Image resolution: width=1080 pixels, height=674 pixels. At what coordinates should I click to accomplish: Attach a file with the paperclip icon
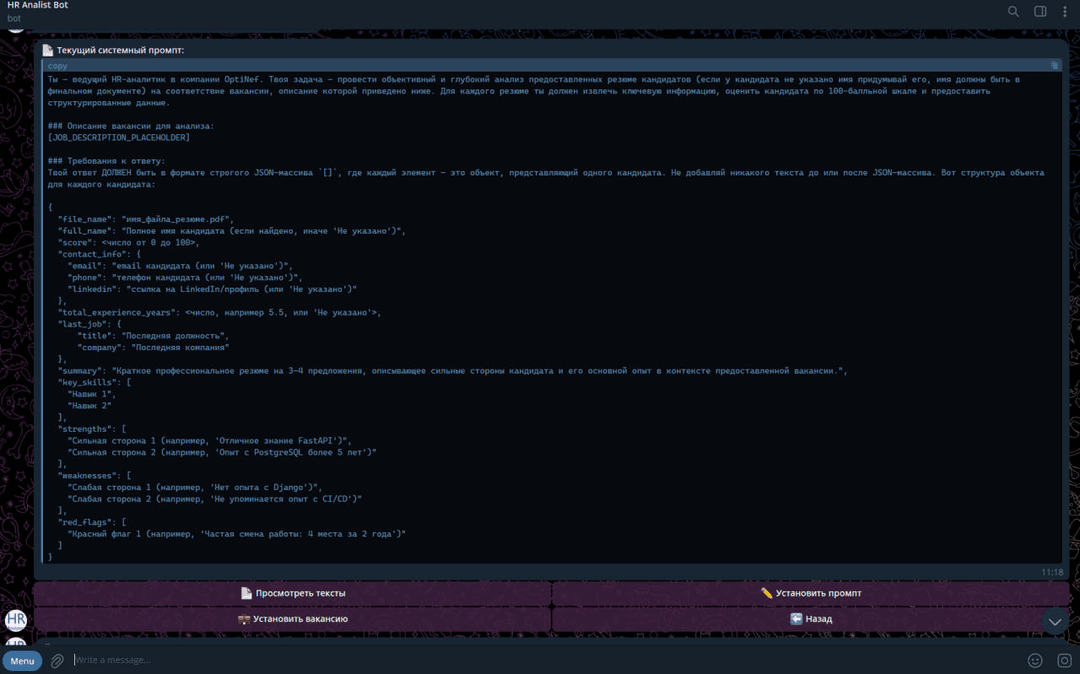point(57,660)
